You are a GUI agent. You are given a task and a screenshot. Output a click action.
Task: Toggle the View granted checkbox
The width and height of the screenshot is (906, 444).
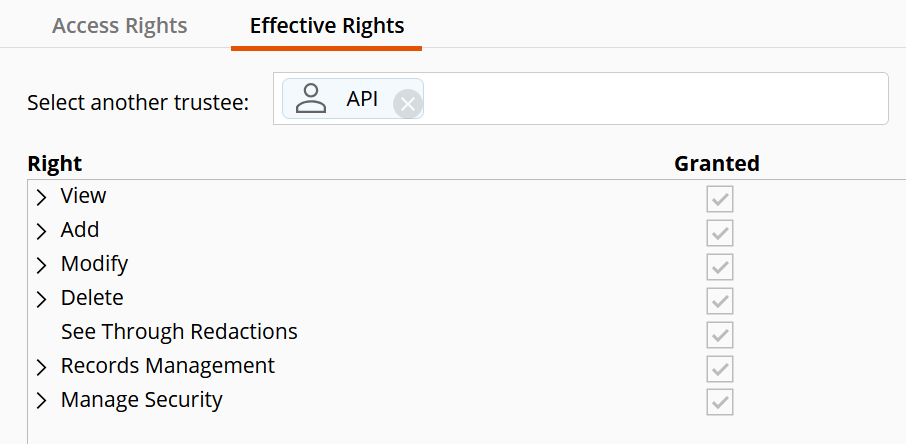[x=719, y=199]
